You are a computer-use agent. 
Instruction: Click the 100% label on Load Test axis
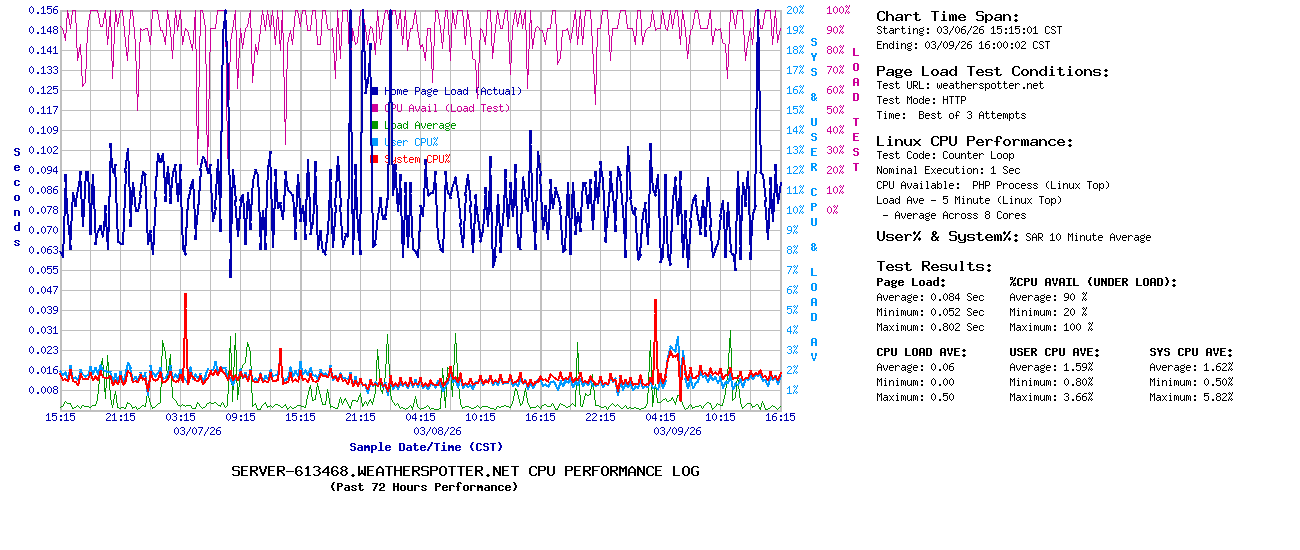pyautogui.click(x=838, y=10)
